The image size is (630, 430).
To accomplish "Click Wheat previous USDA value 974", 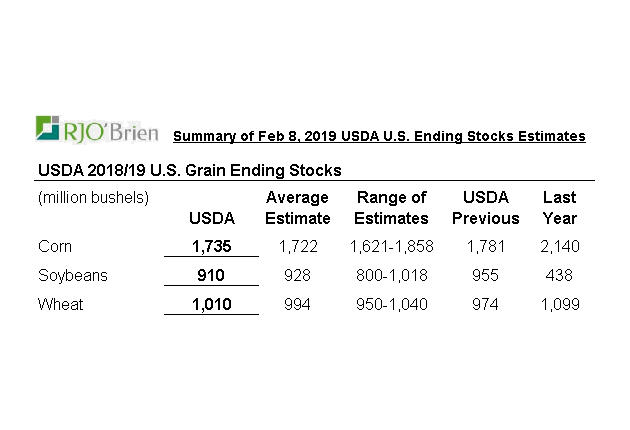I will pos(485,304).
